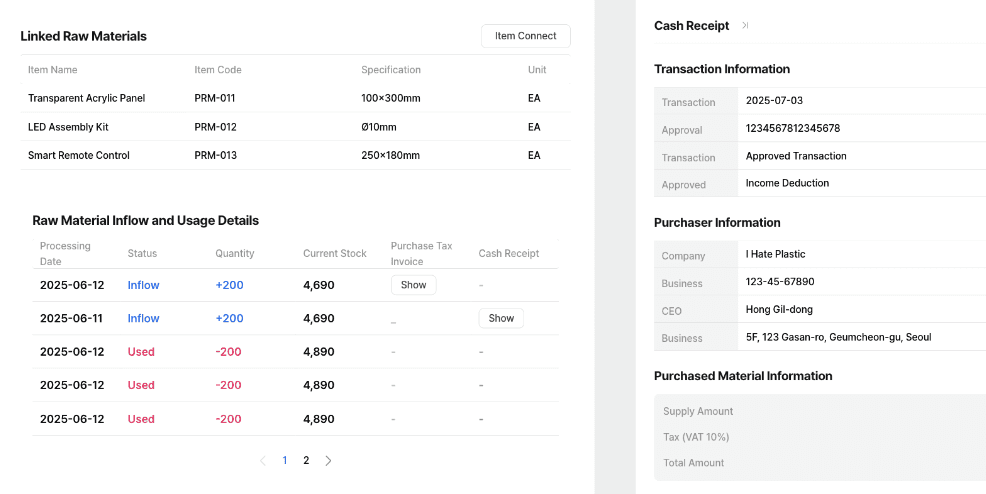Select the Smart Remote Control item
The height and width of the screenshot is (494, 986).
tap(79, 155)
